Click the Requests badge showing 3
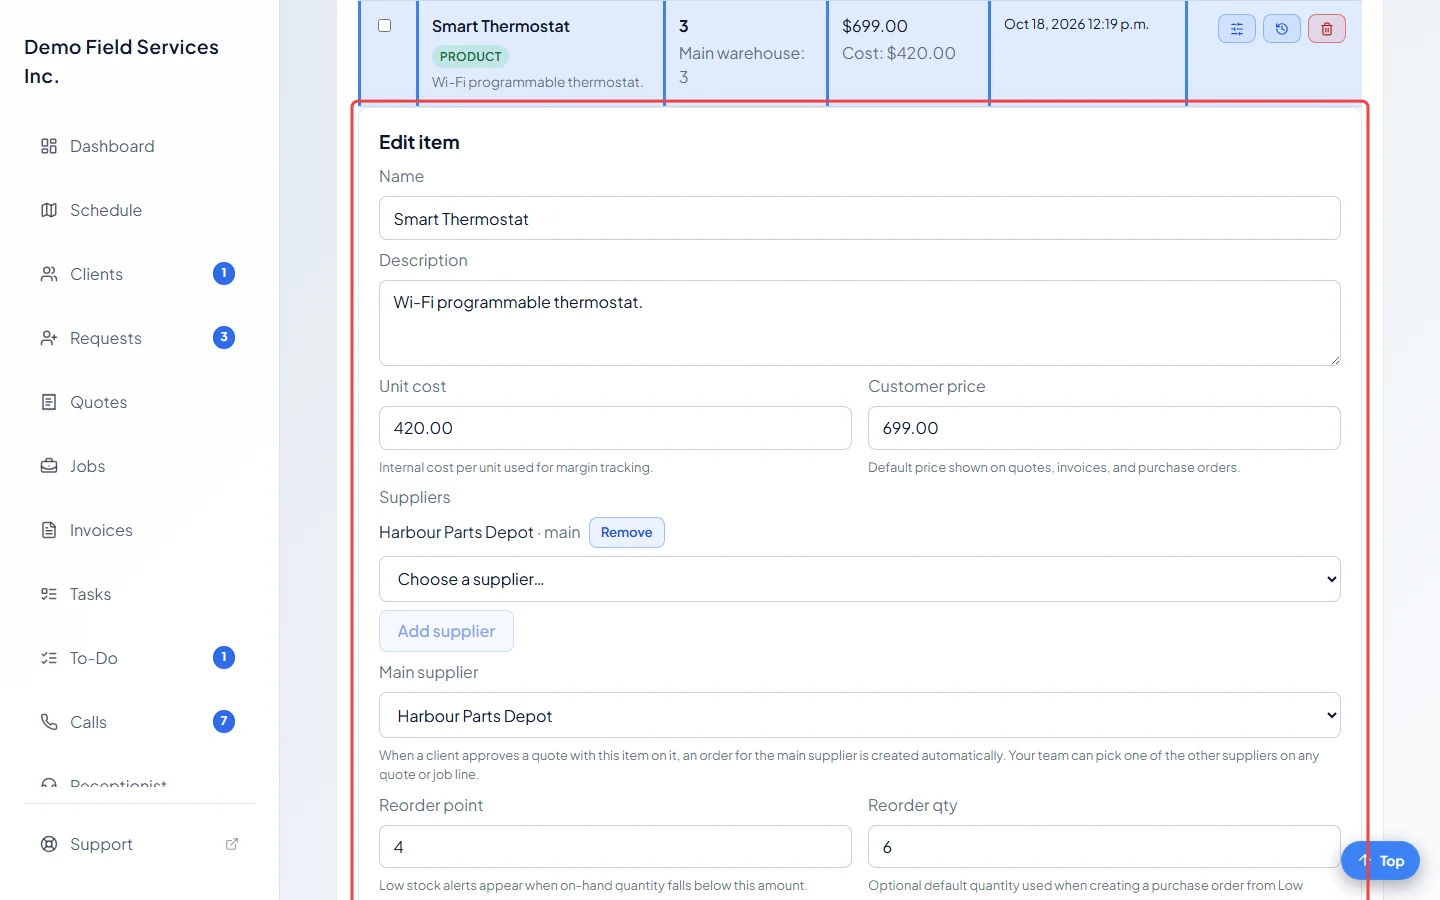Image resolution: width=1440 pixels, height=900 pixels. (x=224, y=337)
